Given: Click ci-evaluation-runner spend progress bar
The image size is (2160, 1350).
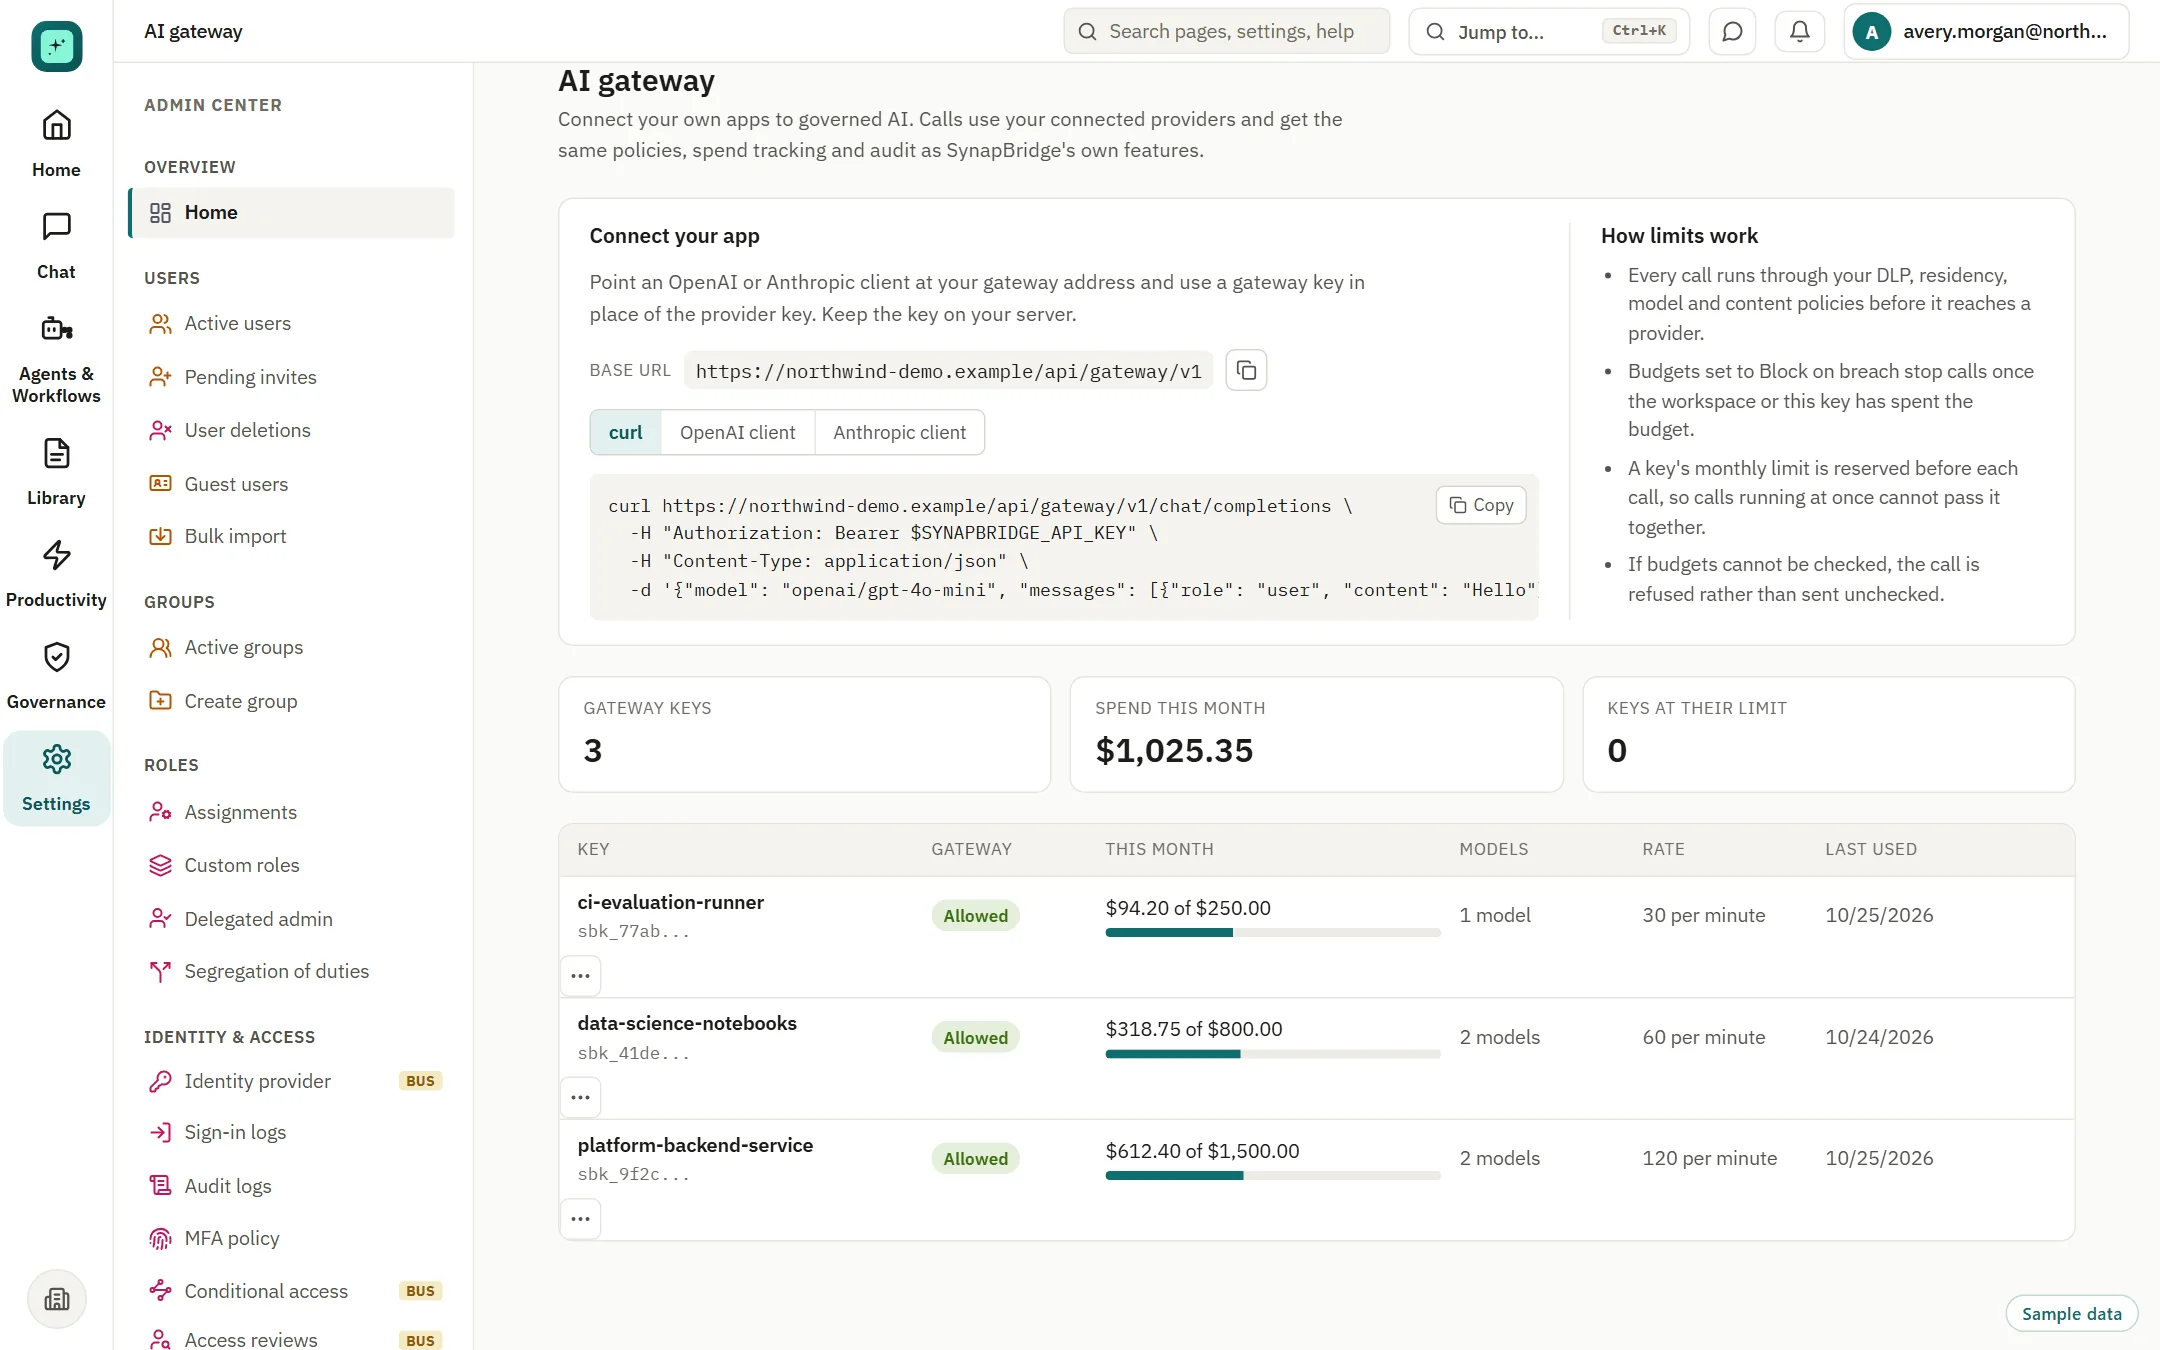Looking at the screenshot, I should [1273, 933].
